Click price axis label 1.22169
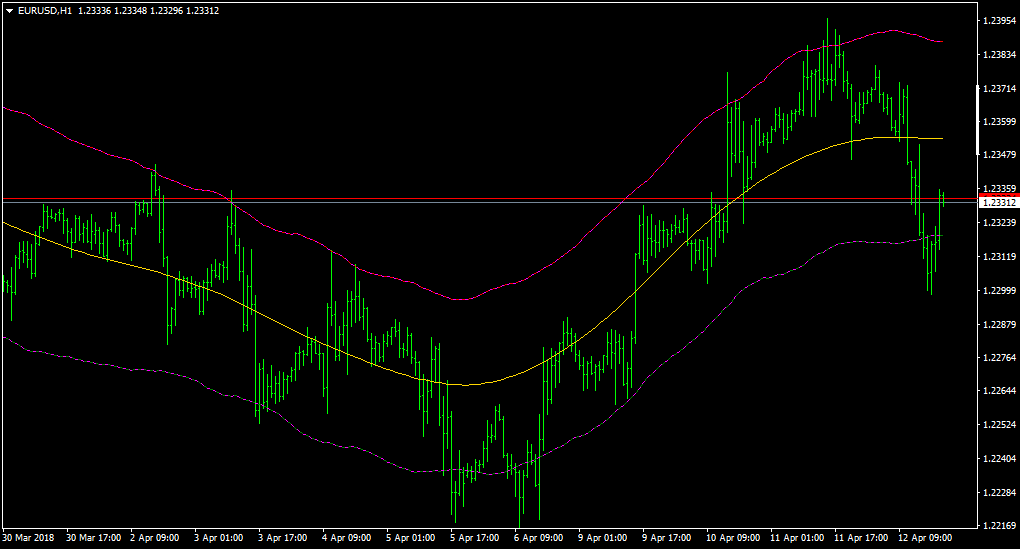This screenshot has width=1020, height=549. (999, 526)
